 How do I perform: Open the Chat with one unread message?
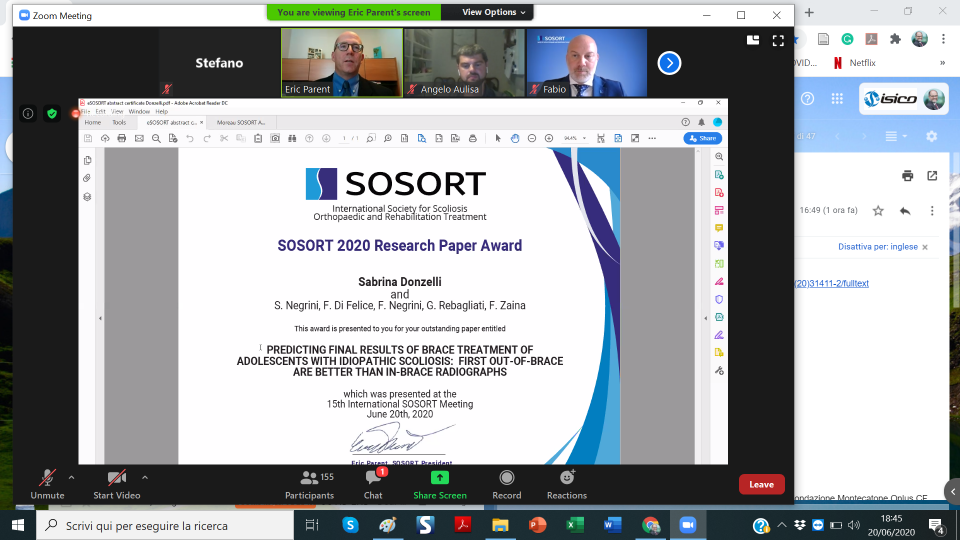373,484
